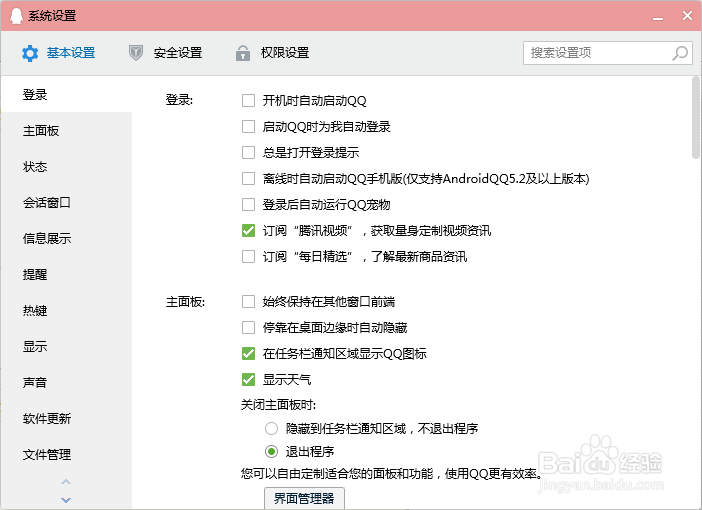This screenshot has height=510, width=702.
Task: Select 隐藏到任务栏通知区域 radio option
Action: point(271,429)
